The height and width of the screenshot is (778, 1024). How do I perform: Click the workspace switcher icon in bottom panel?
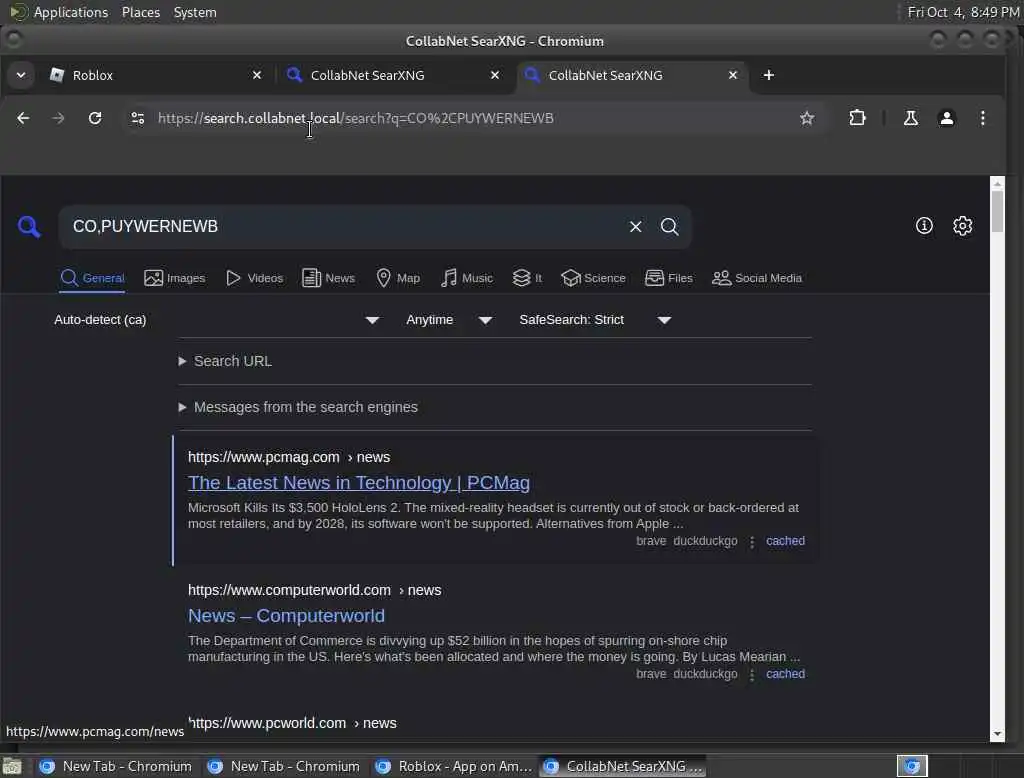tap(912, 766)
